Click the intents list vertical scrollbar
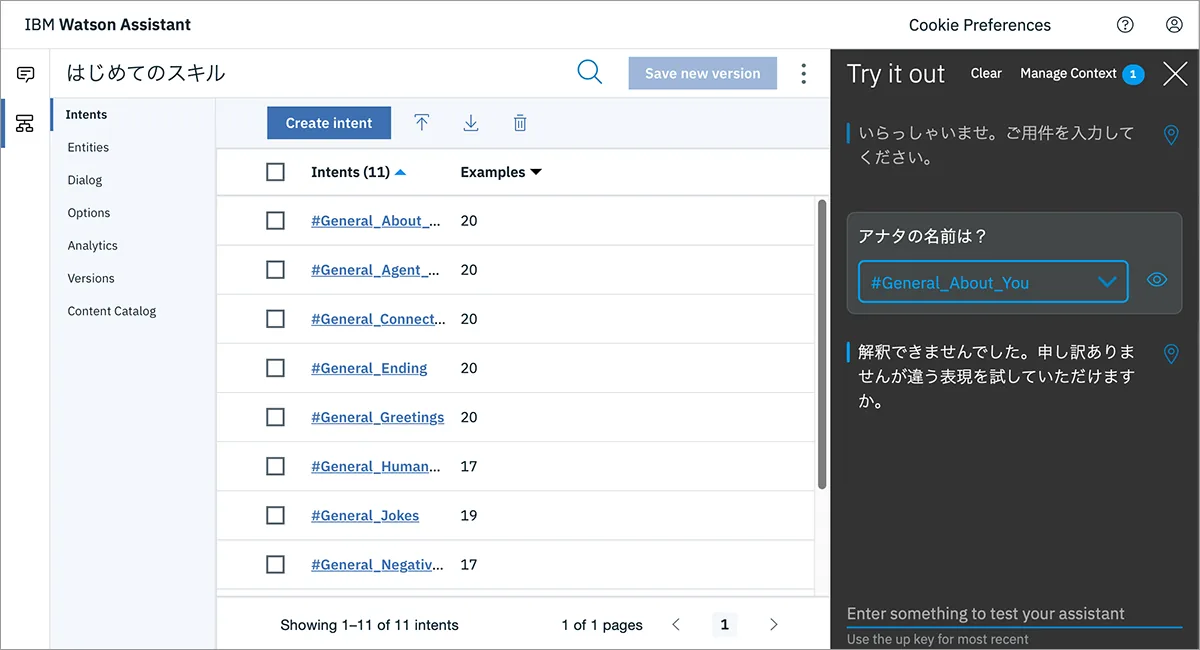1200x650 pixels. [x=822, y=344]
